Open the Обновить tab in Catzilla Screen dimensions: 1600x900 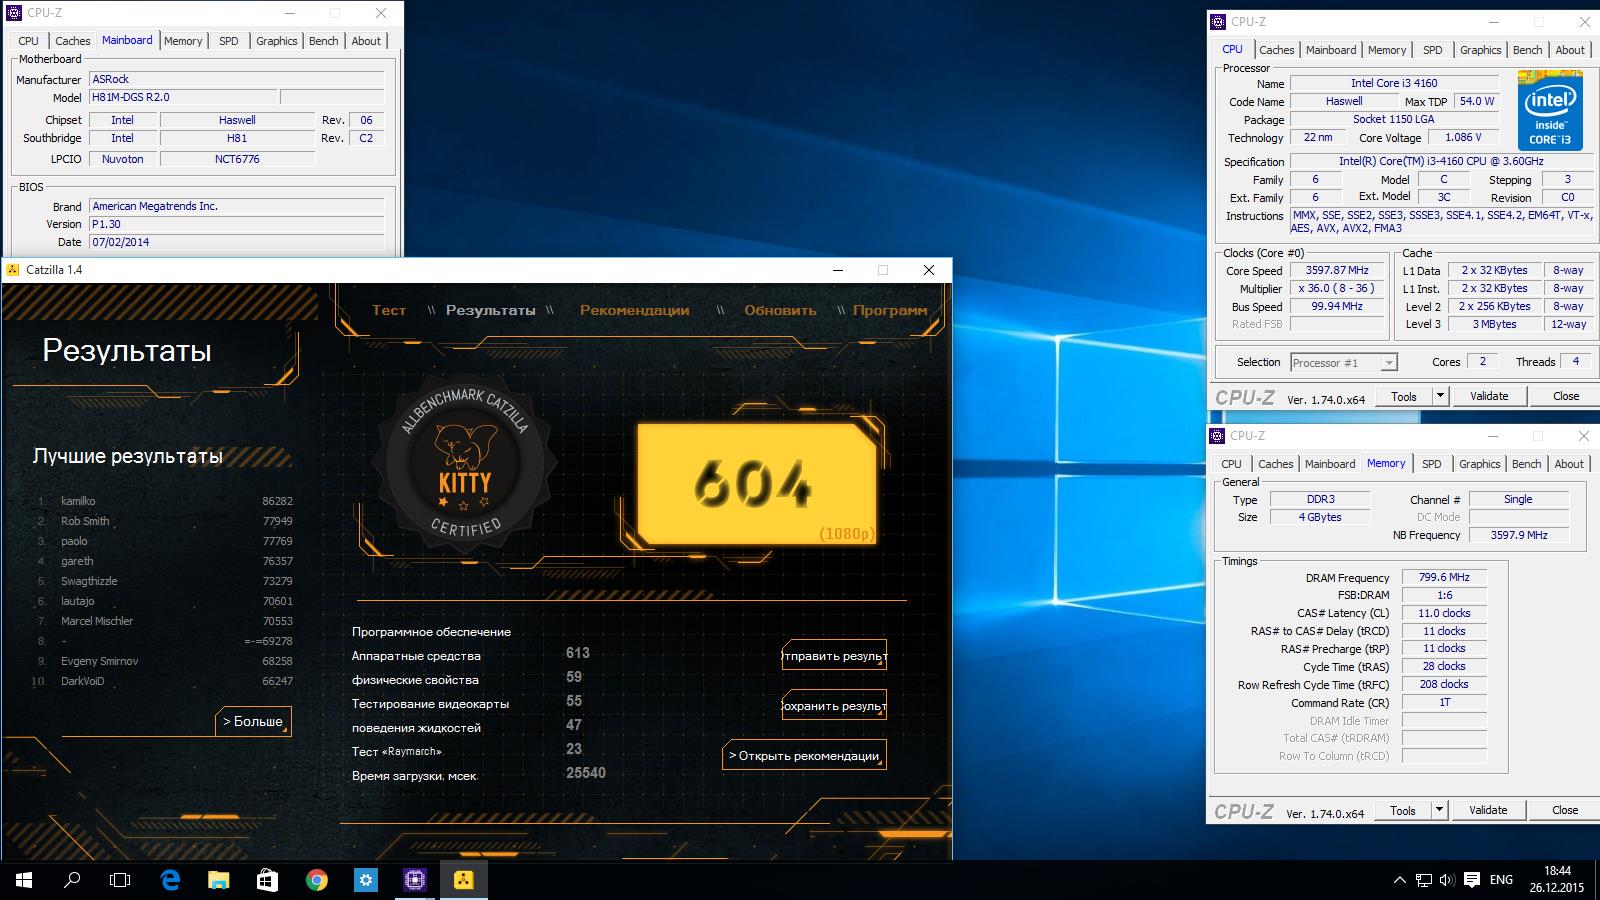click(x=780, y=310)
